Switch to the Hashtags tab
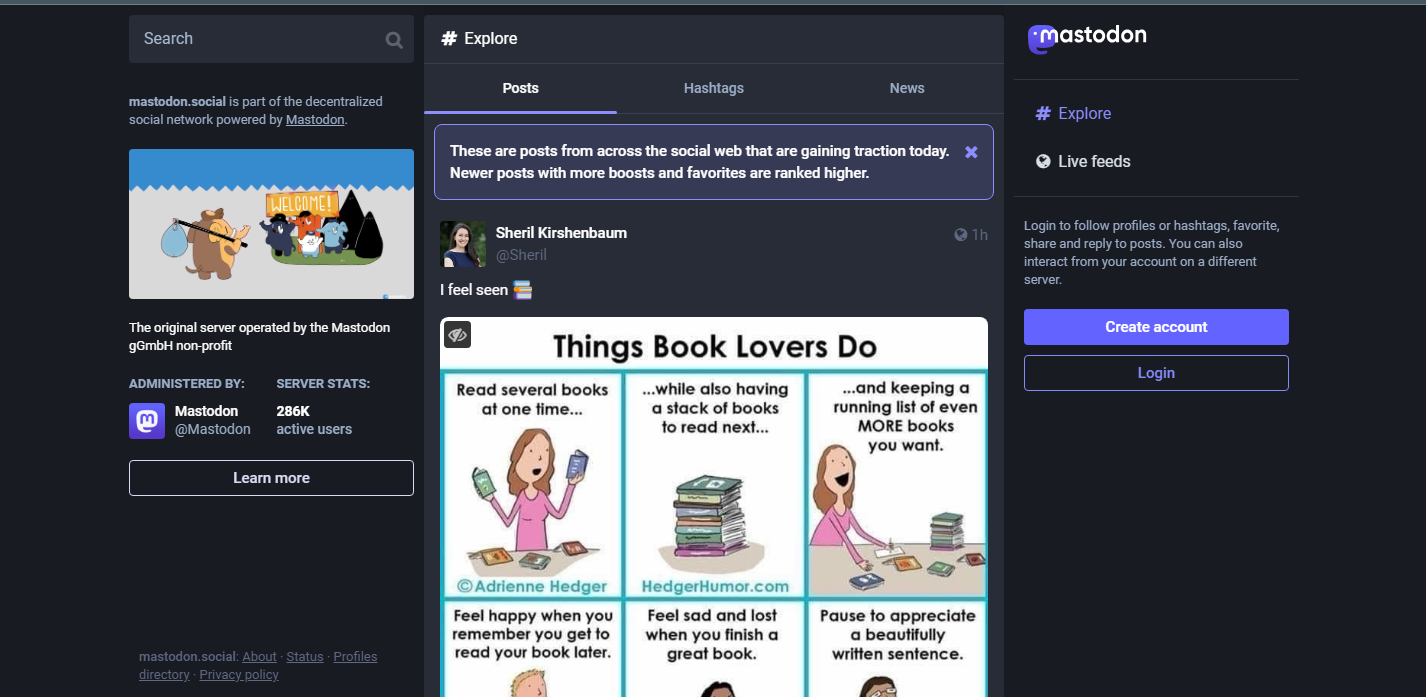 tap(714, 88)
